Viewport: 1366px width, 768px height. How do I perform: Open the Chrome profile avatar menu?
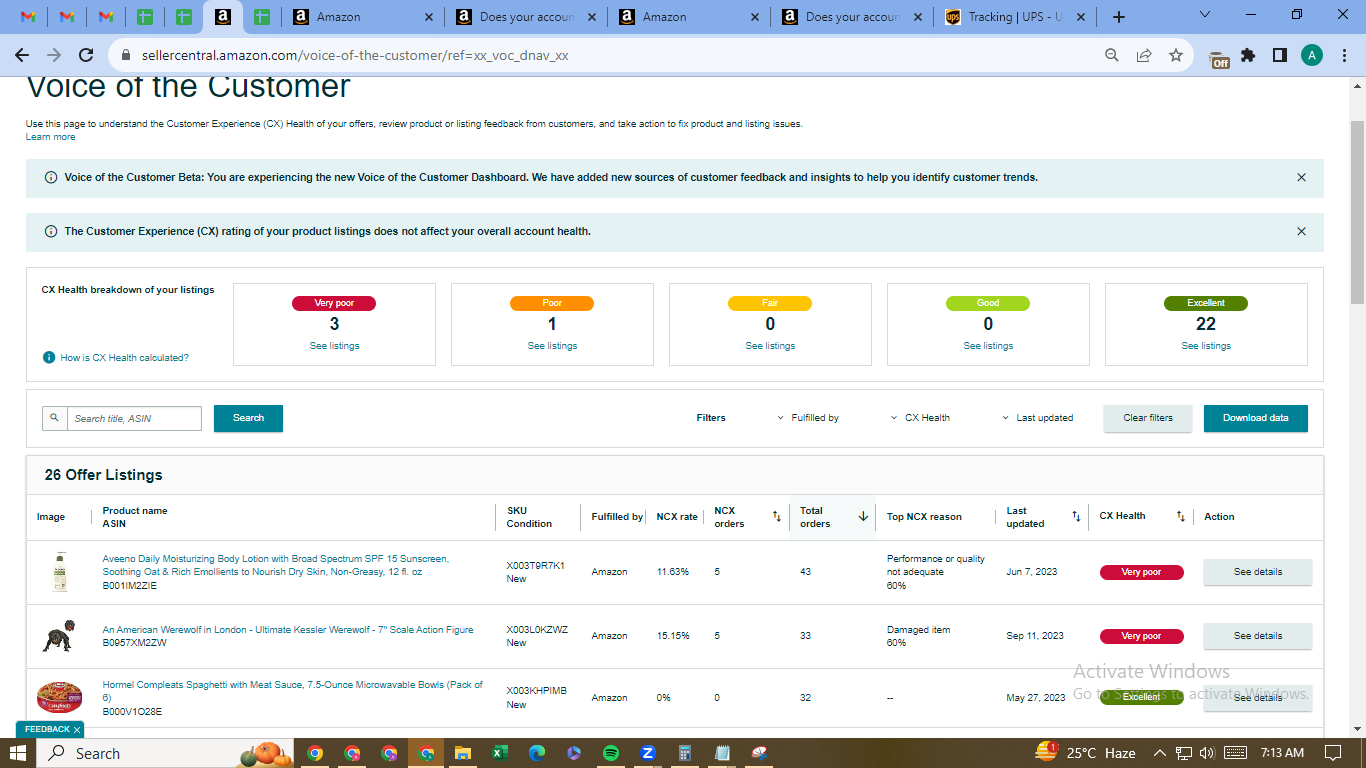[1312, 55]
